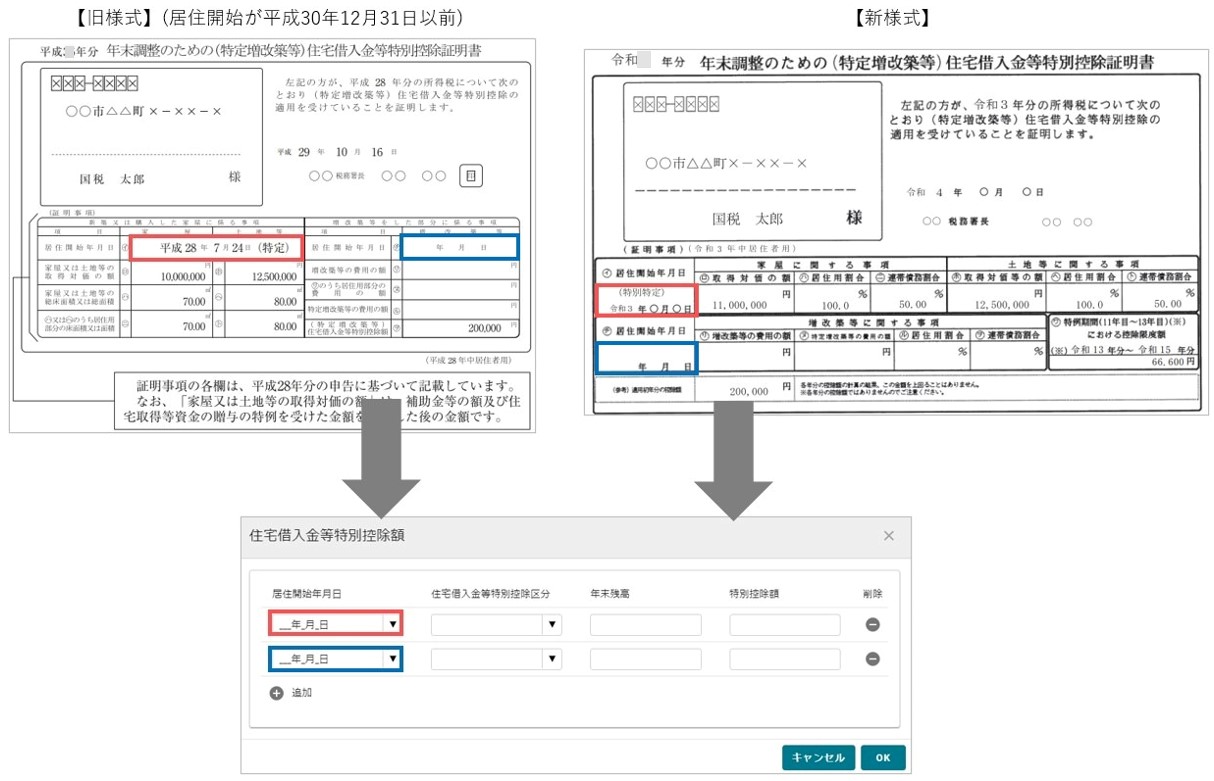Delete the first row using minus icon
The width and height of the screenshot is (1214, 781).
click(x=872, y=625)
